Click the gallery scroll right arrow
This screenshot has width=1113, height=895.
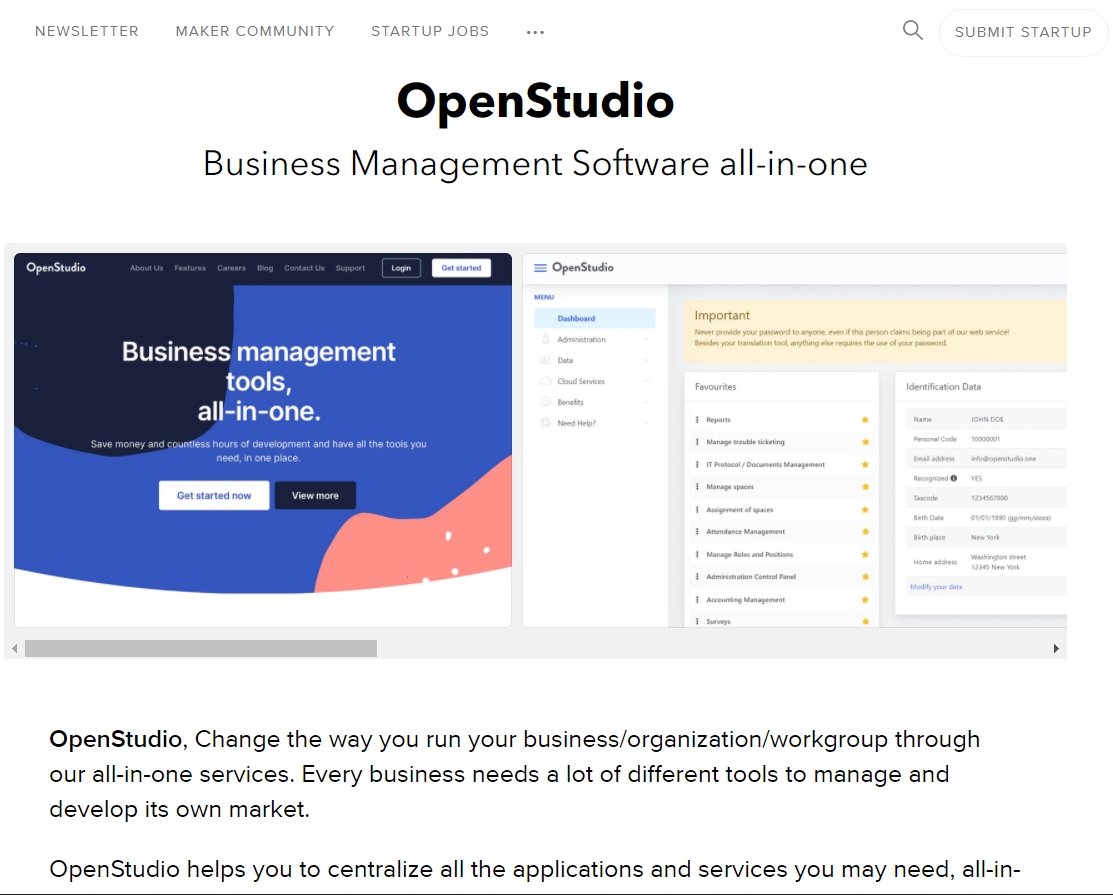[x=1056, y=649]
